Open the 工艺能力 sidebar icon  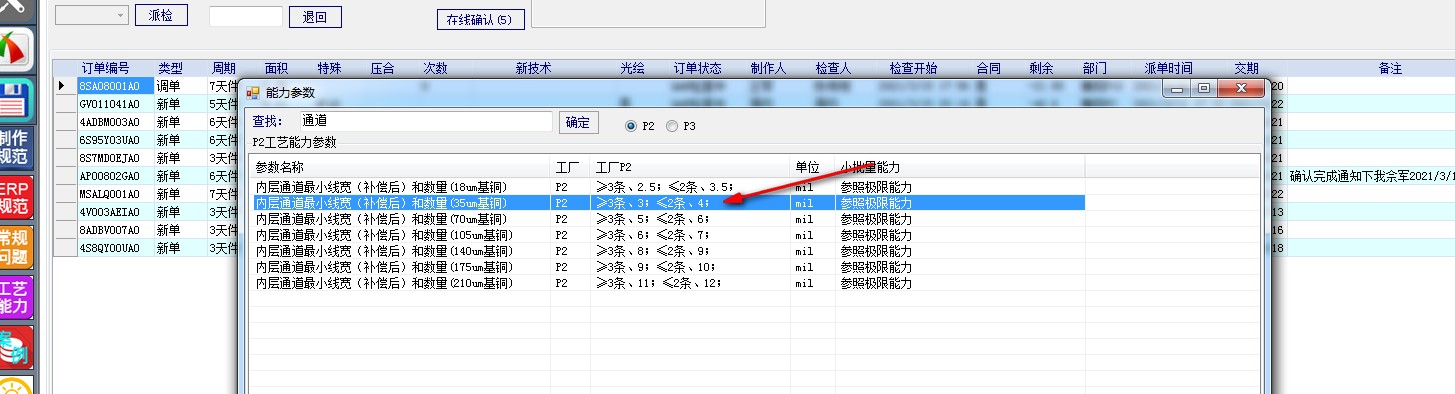click(15, 298)
